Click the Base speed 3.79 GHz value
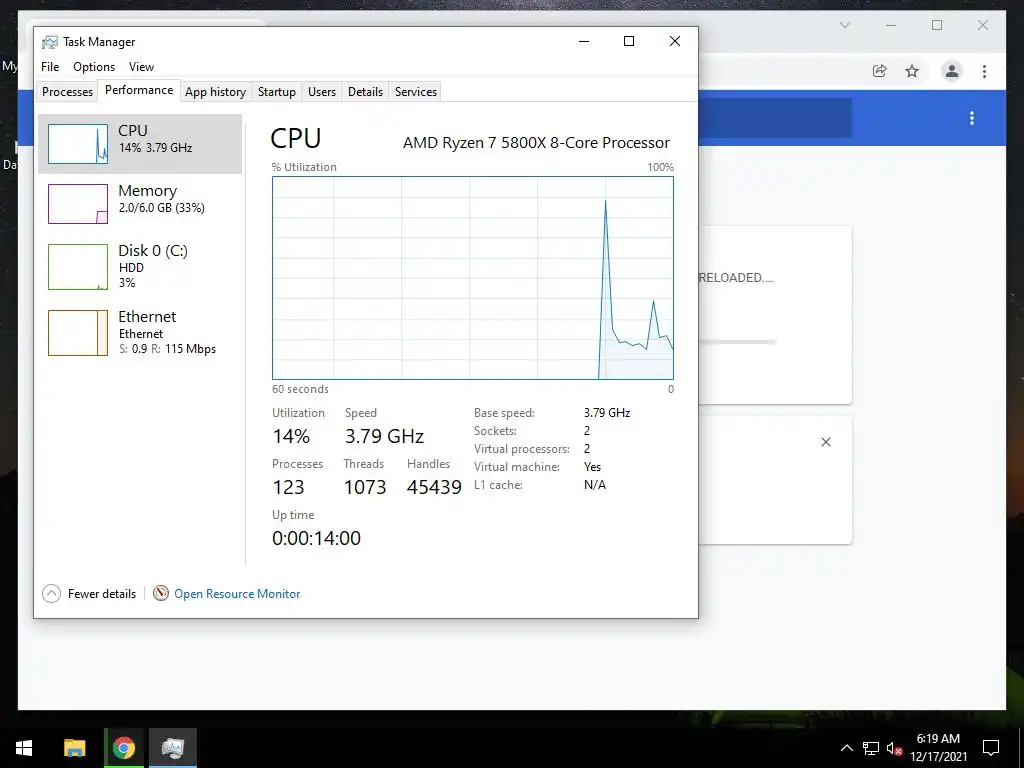This screenshot has width=1024, height=768. (x=607, y=413)
